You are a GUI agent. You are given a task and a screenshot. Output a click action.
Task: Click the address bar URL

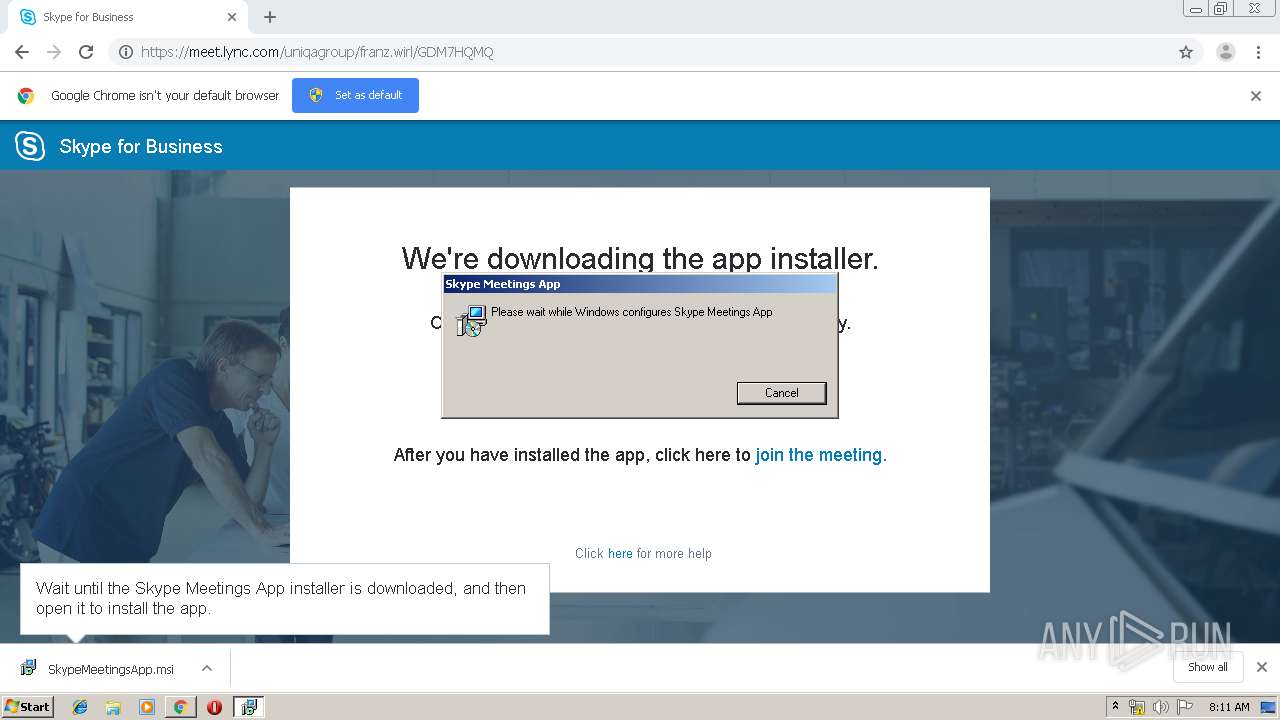(317, 52)
